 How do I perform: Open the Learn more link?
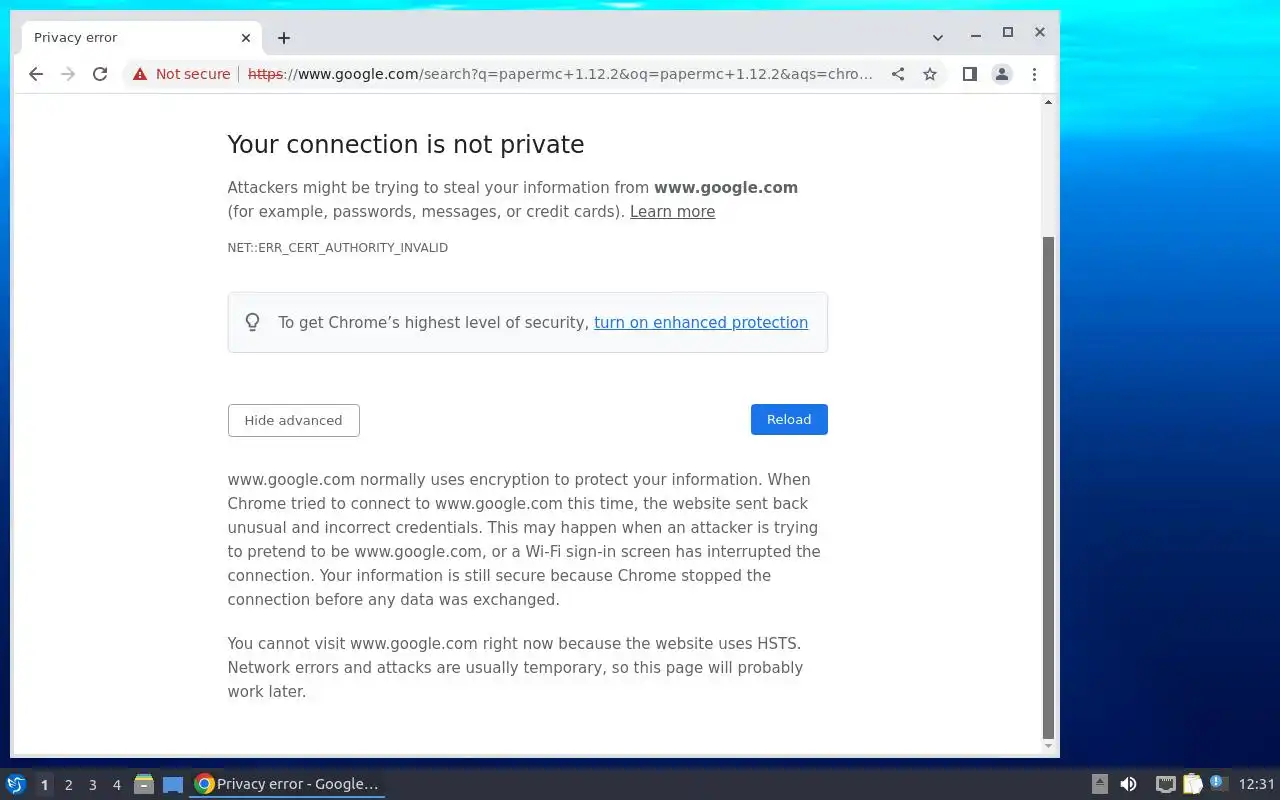tap(672, 212)
